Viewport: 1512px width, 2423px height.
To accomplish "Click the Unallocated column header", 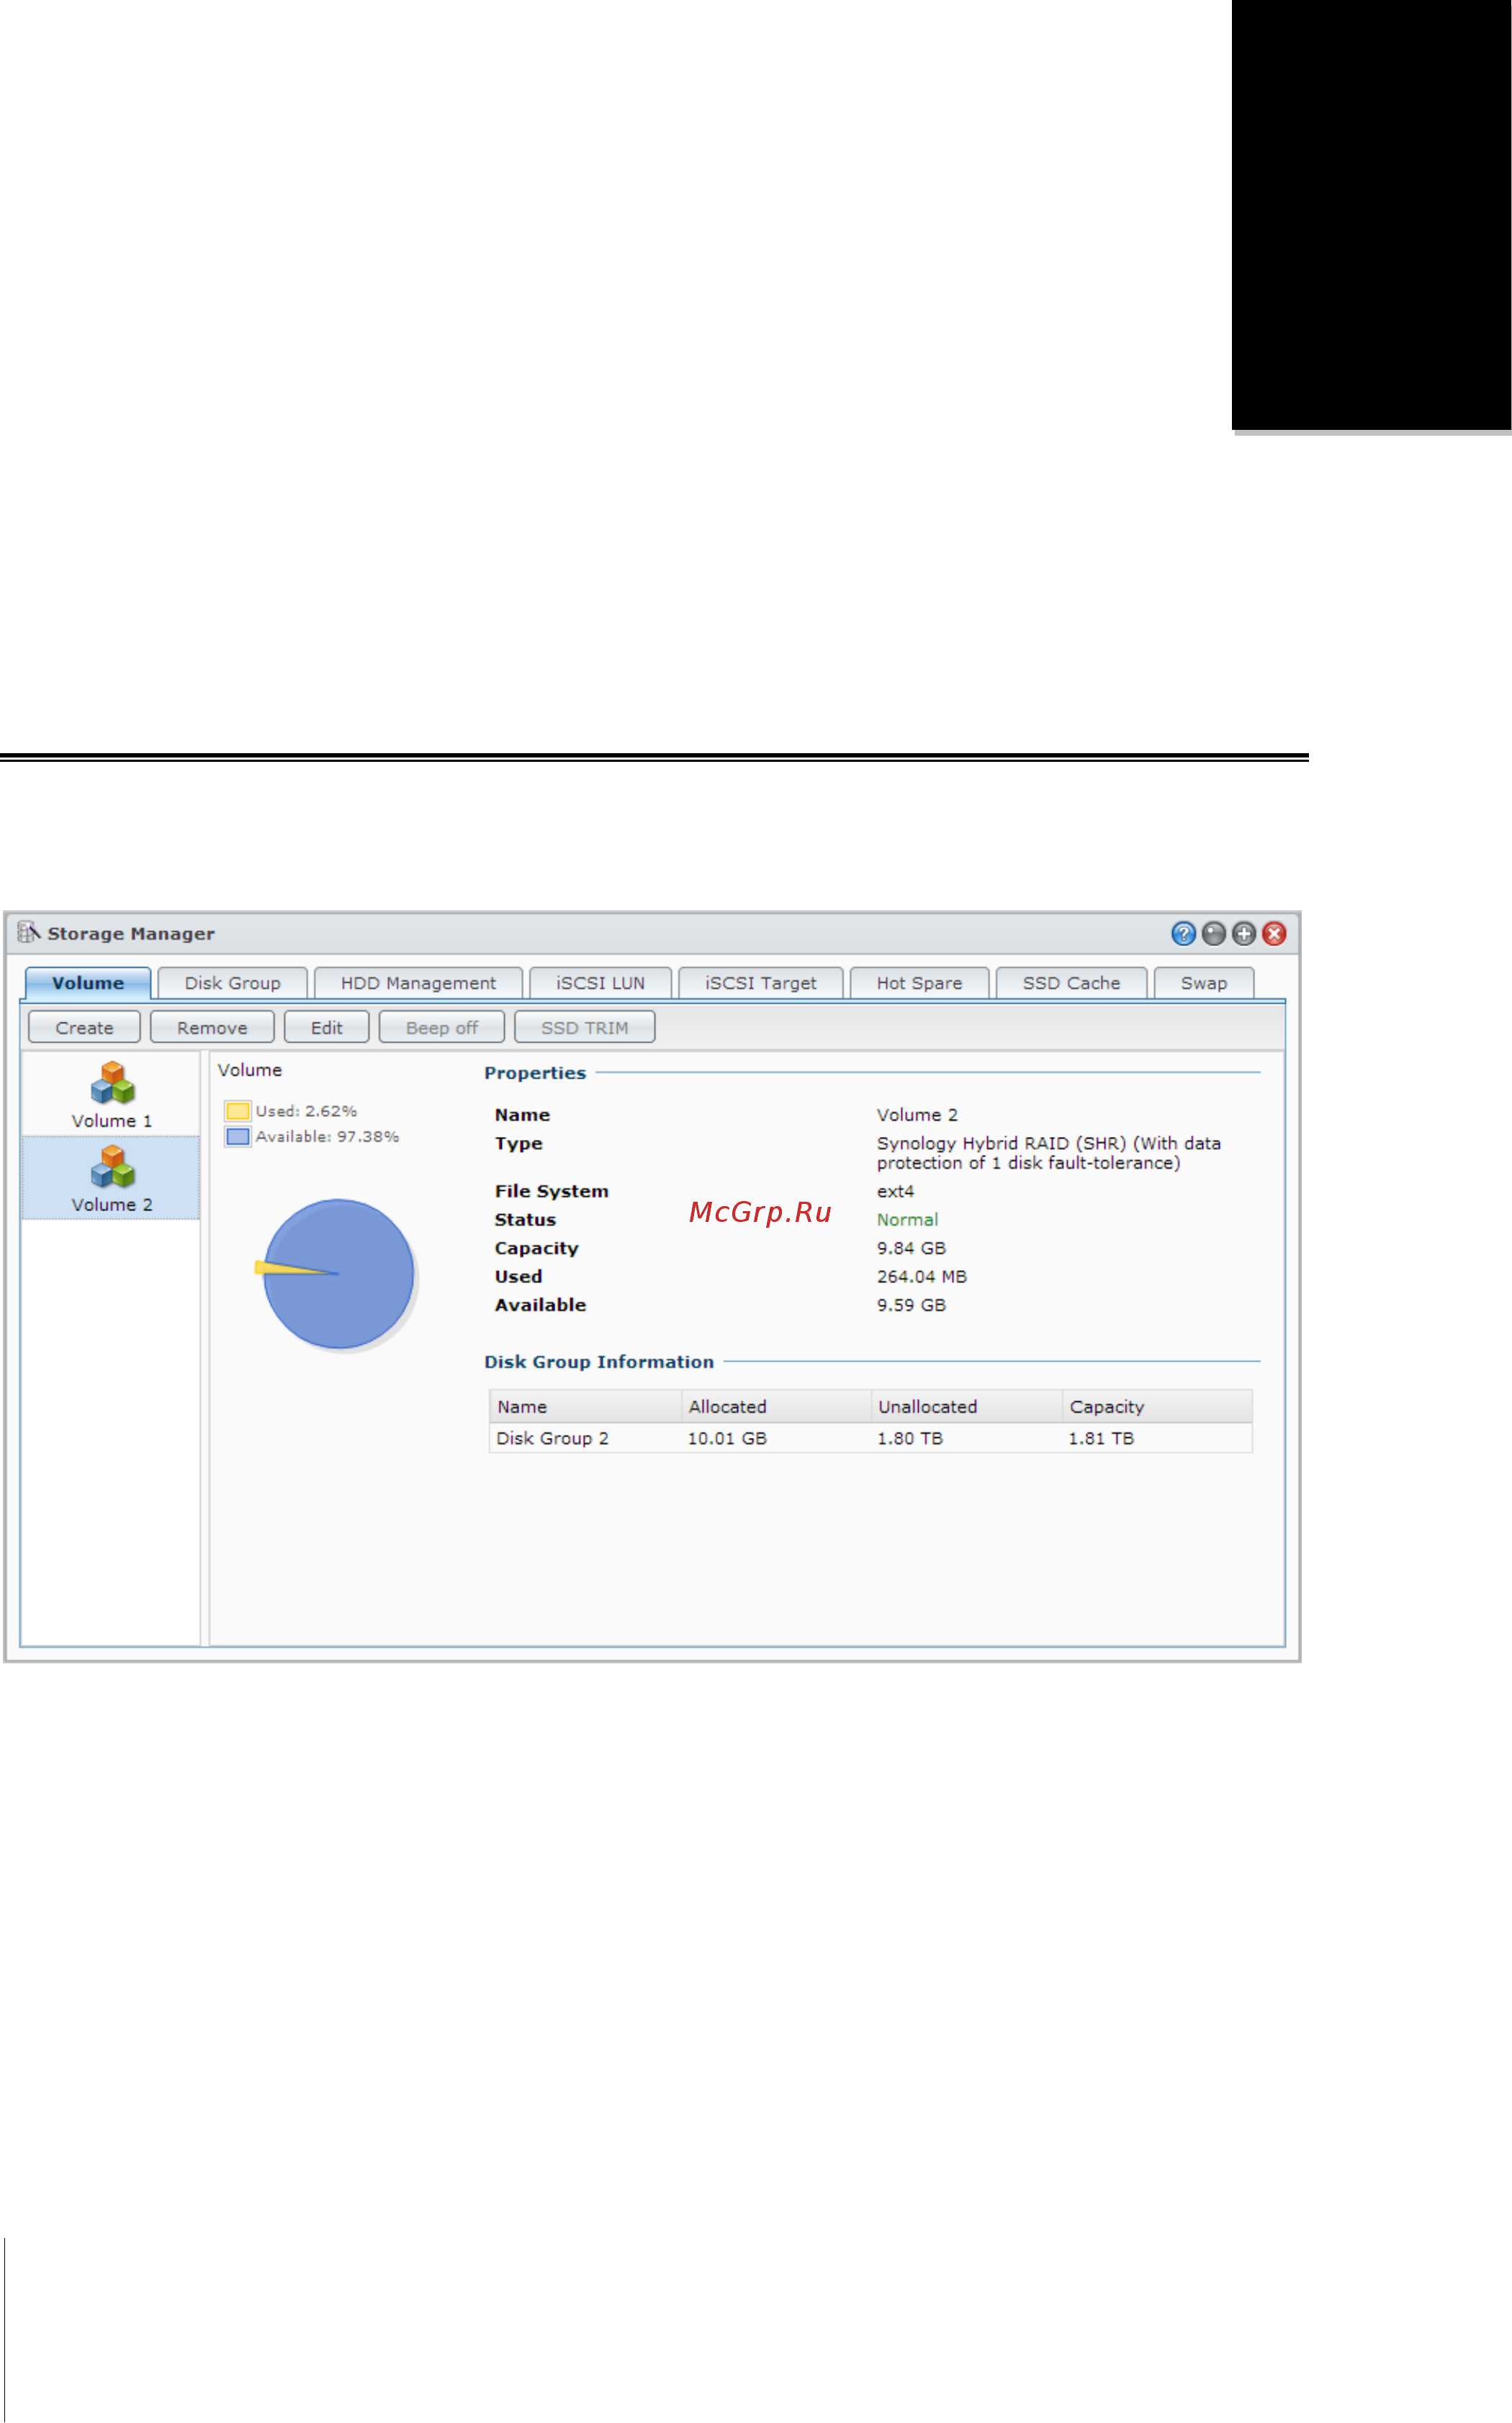I will 966,1406.
